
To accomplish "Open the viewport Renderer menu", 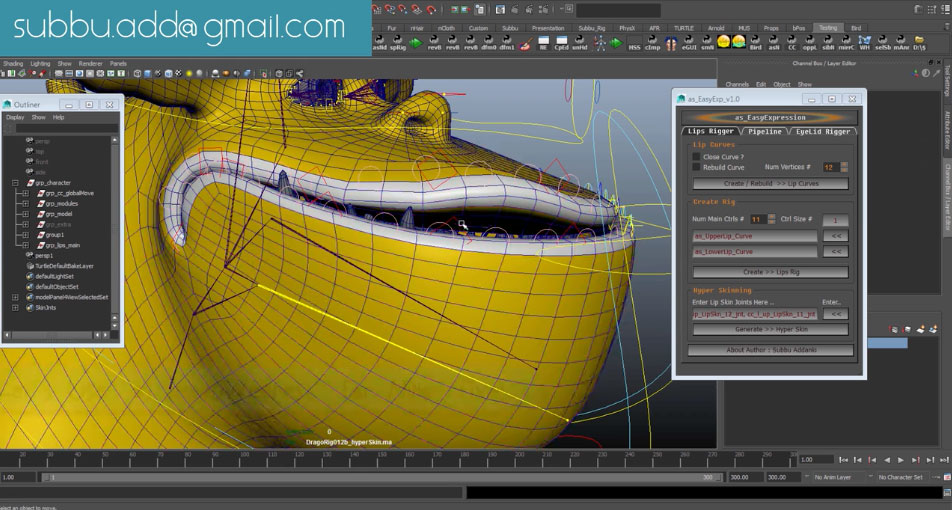I will [90, 63].
